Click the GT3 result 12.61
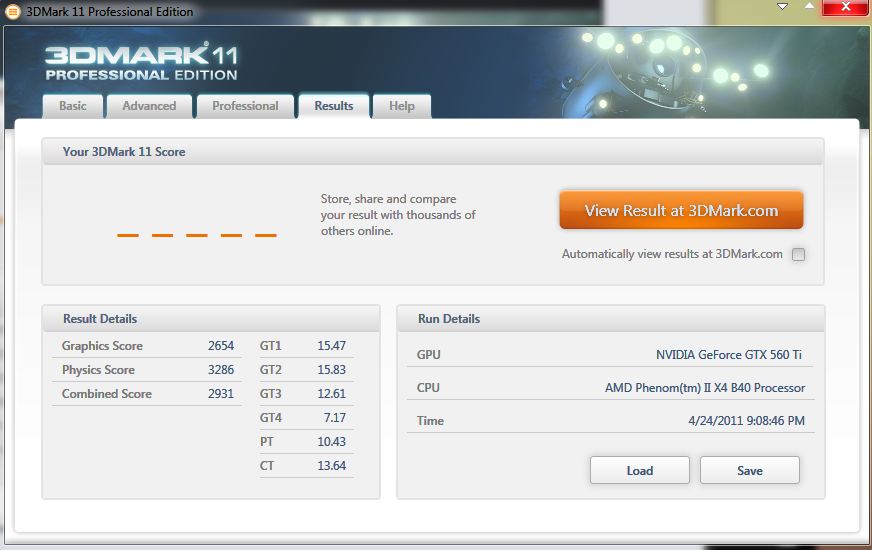872x550 pixels. point(331,394)
